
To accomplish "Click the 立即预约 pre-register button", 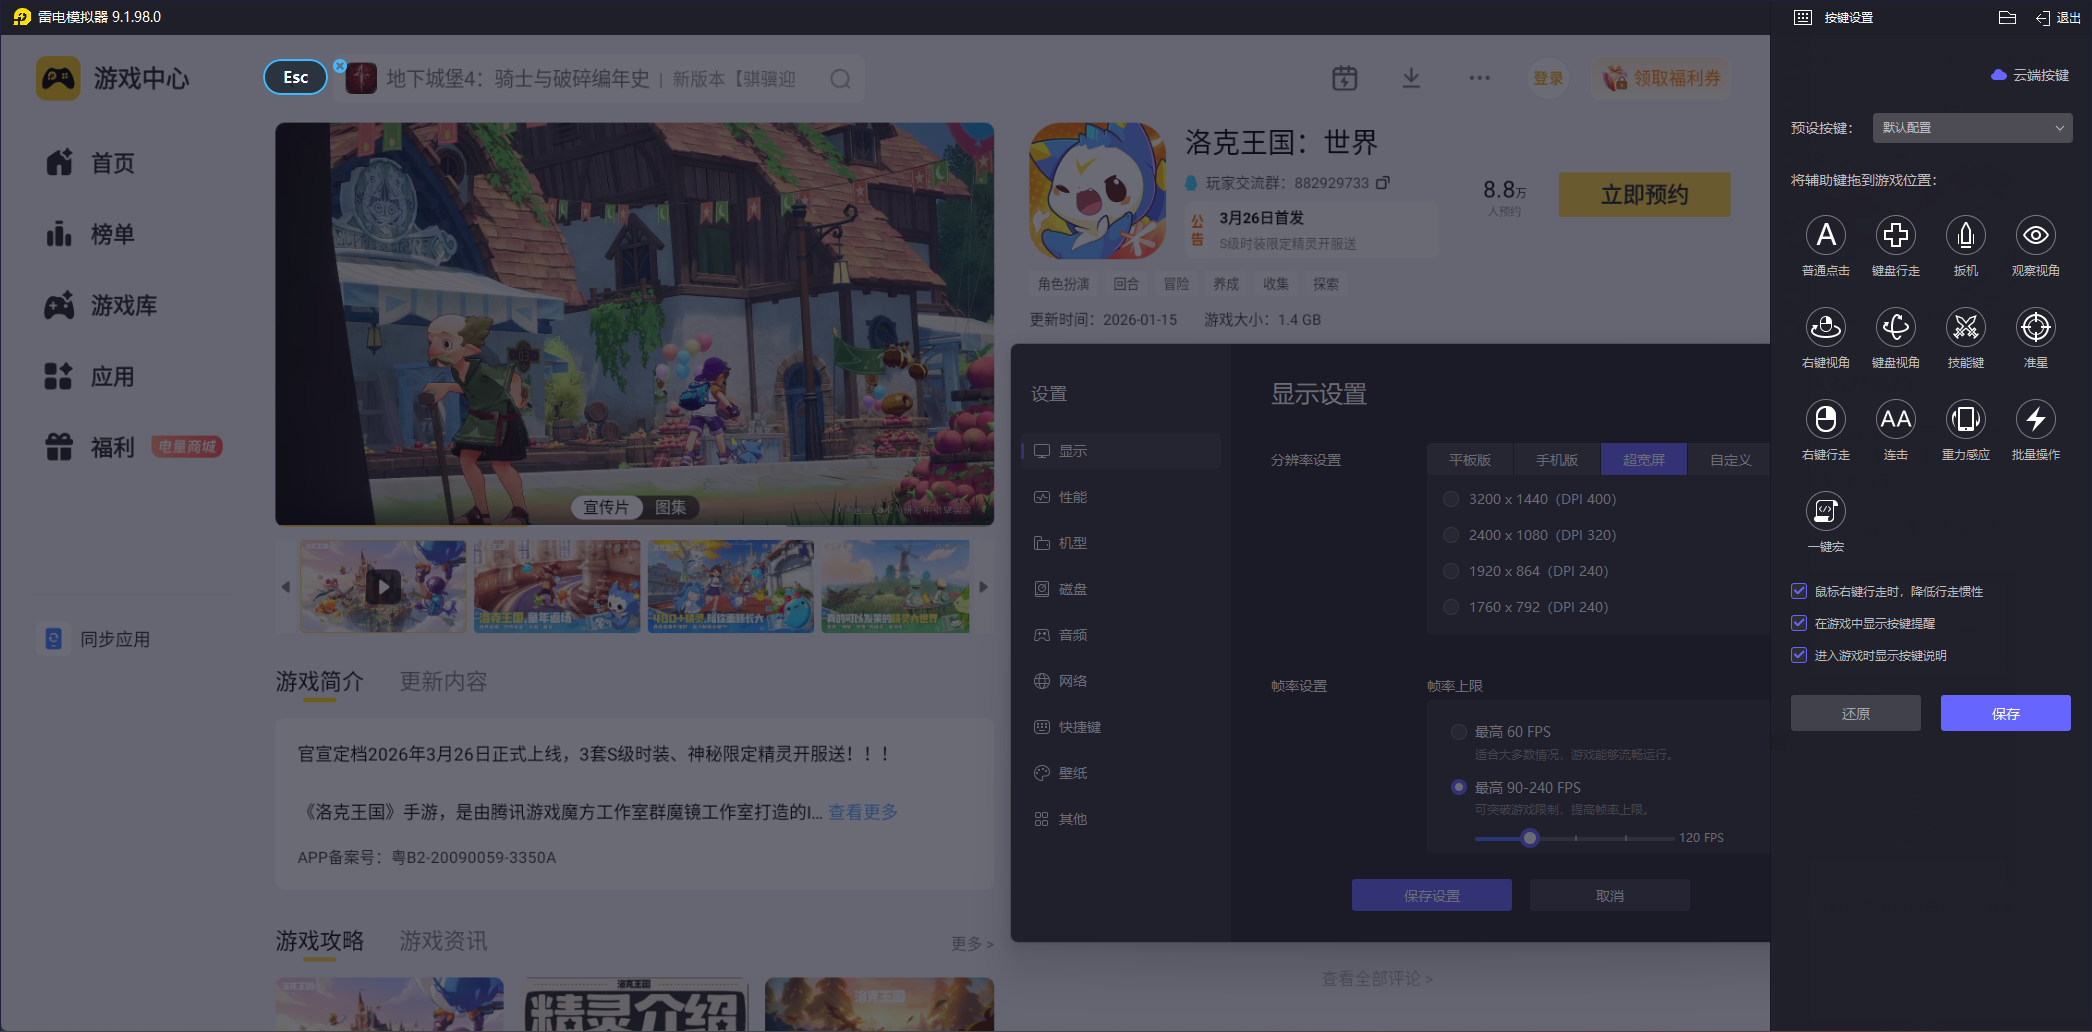I will tap(1644, 194).
